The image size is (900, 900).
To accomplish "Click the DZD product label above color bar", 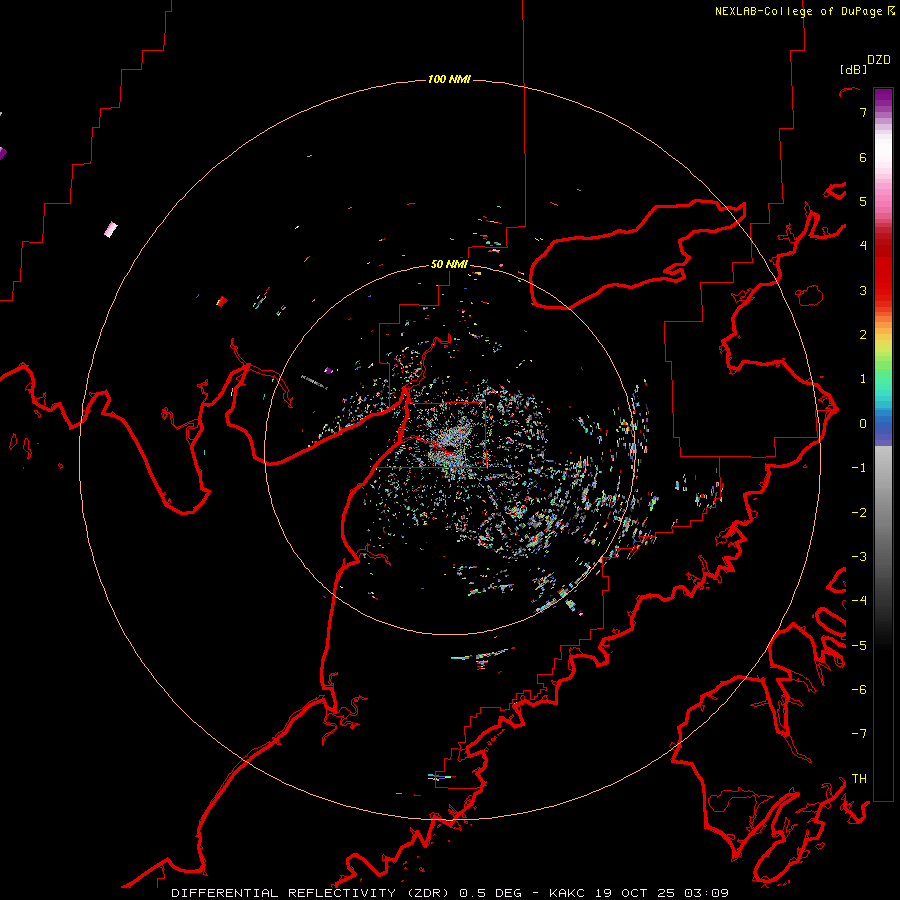I will pos(879,60).
